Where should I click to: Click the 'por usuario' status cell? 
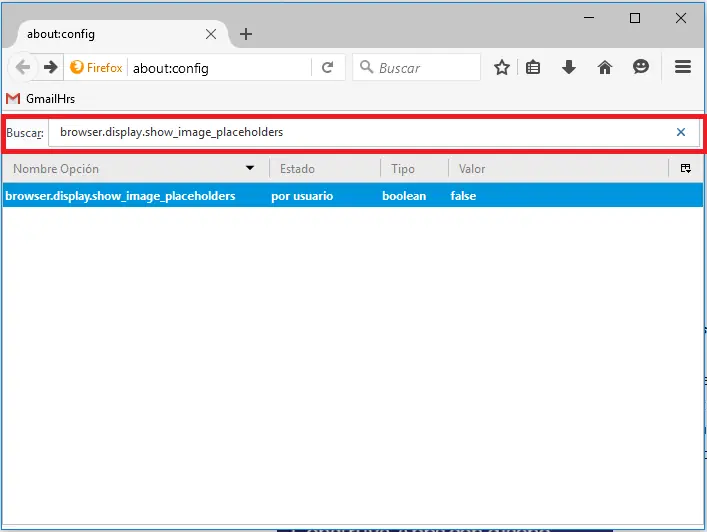tap(302, 196)
